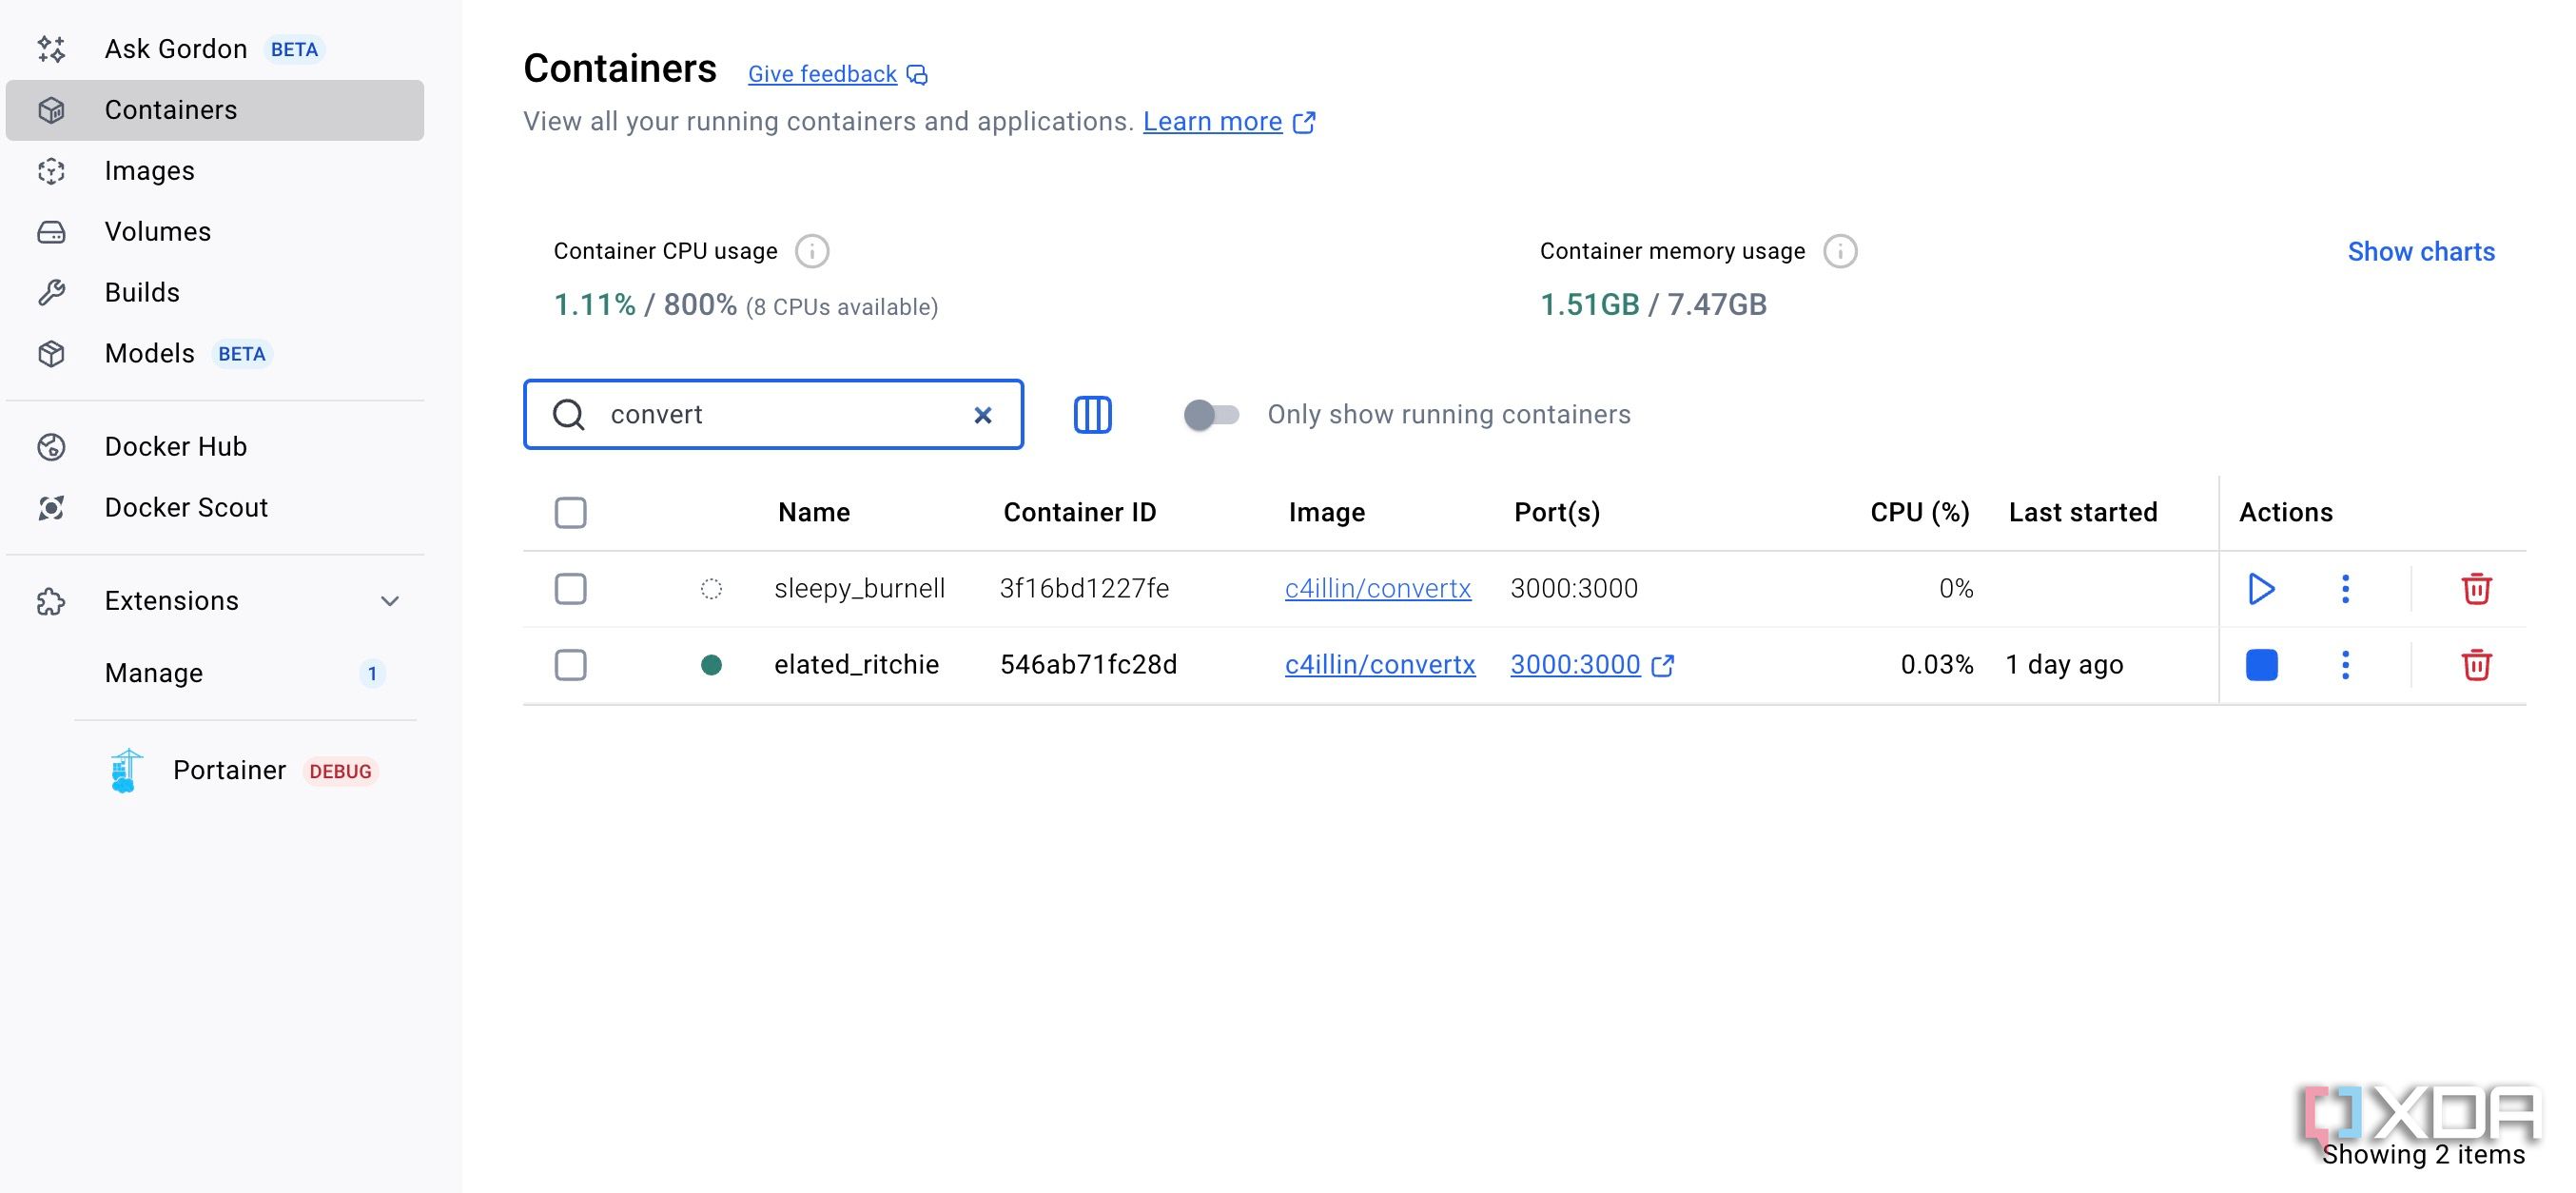Image resolution: width=2576 pixels, height=1193 pixels.
Task: Click the Docker Scout icon
Action: click(x=51, y=508)
